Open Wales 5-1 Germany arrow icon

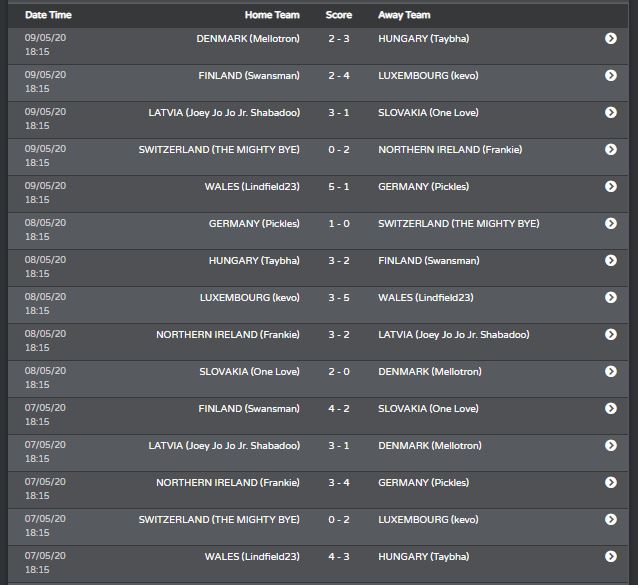610,186
